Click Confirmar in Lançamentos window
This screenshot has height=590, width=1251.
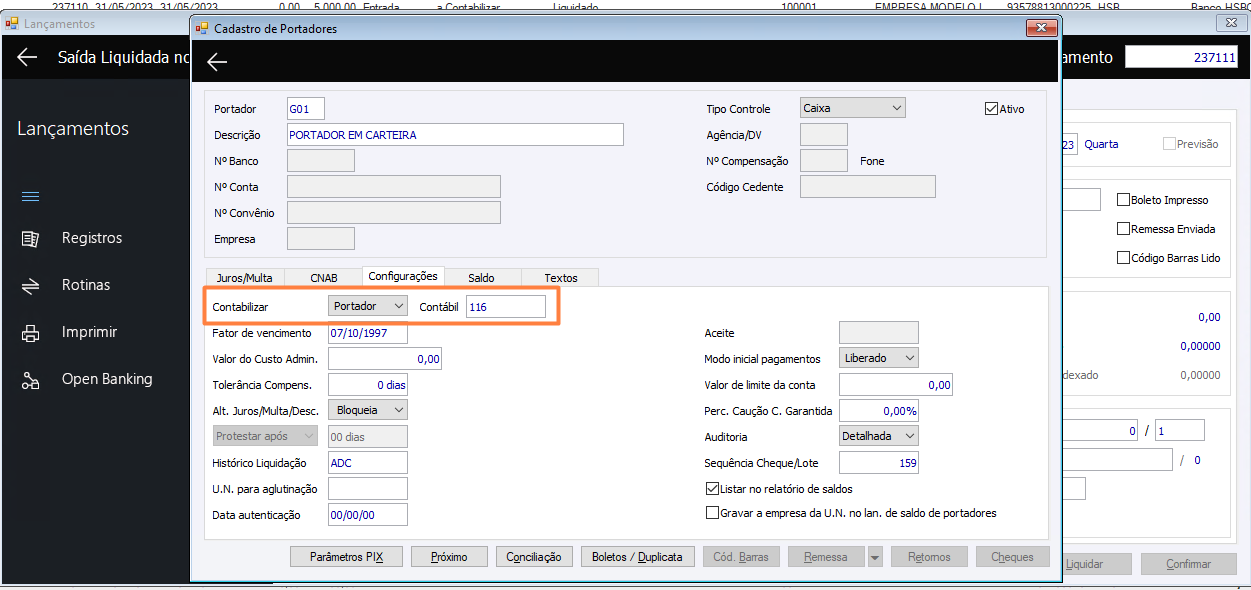coord(1188,564)
